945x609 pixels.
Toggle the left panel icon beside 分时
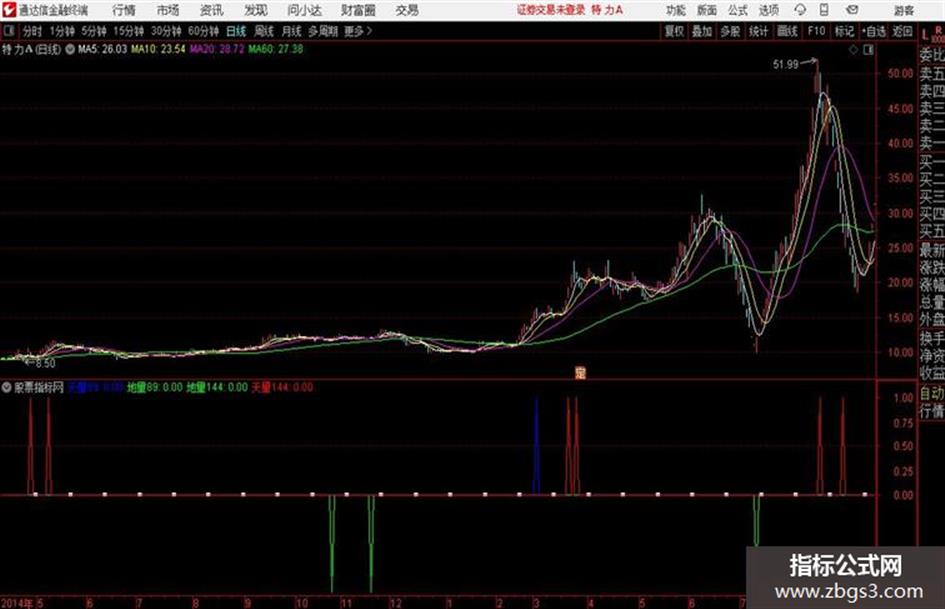[x=9, y=31]
